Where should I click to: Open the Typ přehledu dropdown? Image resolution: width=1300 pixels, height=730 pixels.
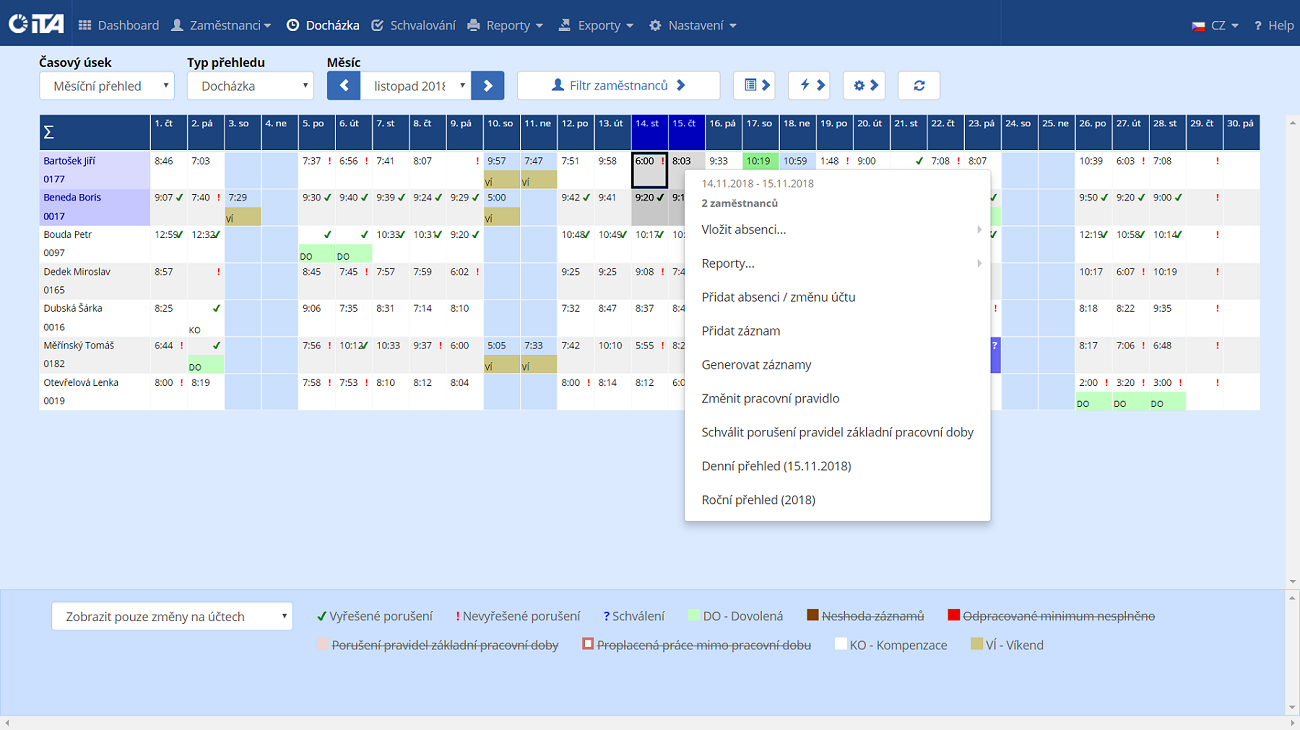[250, 86]
